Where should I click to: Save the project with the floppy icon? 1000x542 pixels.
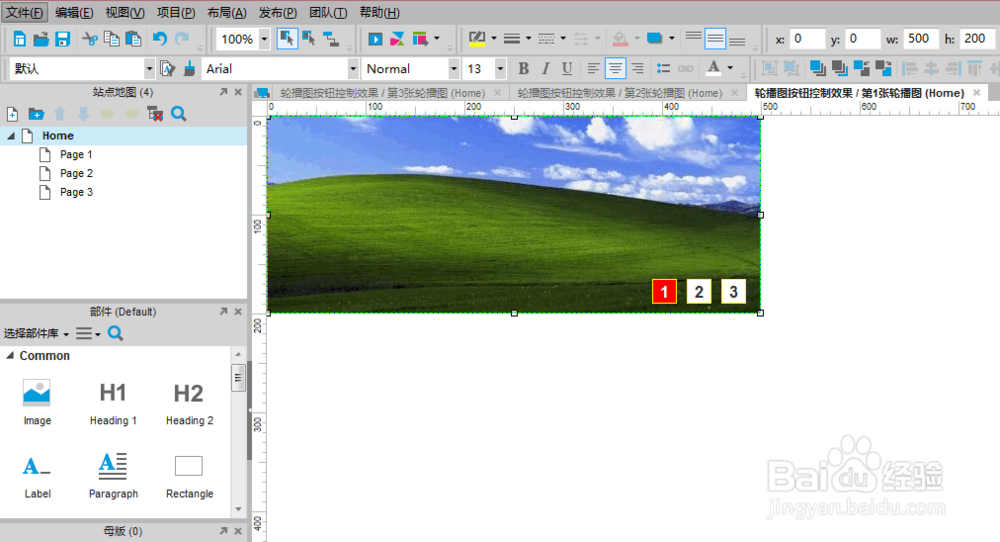click(62, 39)
